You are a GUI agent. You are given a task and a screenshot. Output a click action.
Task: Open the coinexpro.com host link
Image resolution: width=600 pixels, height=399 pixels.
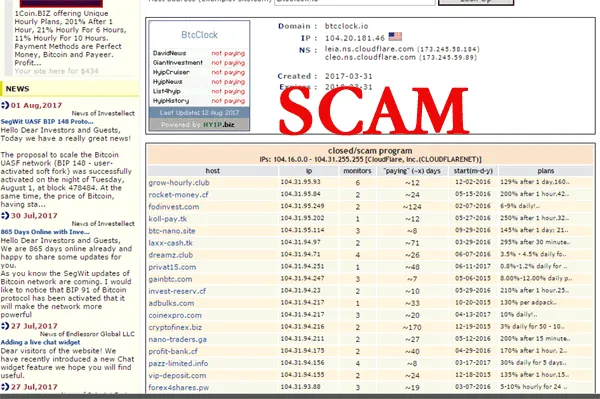coord(175,316)
